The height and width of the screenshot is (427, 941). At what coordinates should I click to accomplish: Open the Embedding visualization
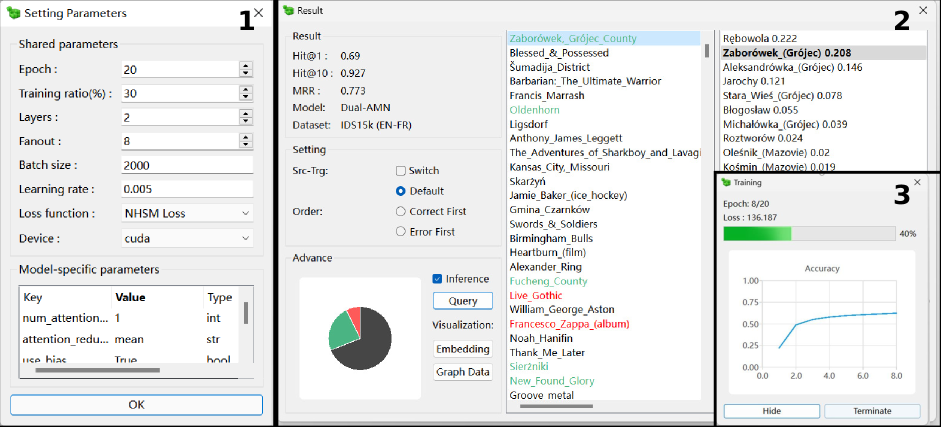coord(462,349)
